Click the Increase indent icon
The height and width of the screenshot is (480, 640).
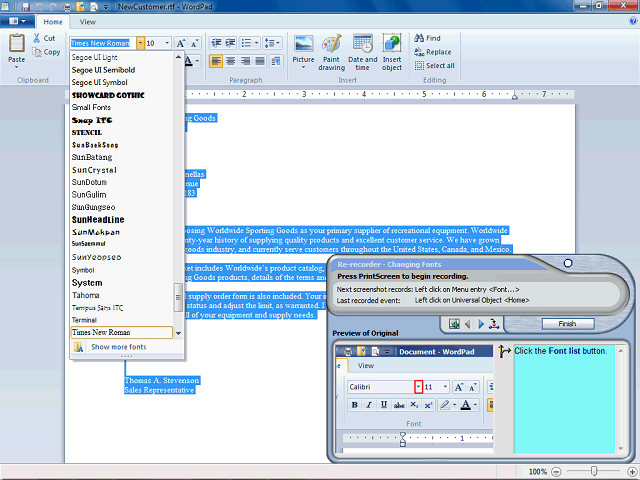[230, 43]
